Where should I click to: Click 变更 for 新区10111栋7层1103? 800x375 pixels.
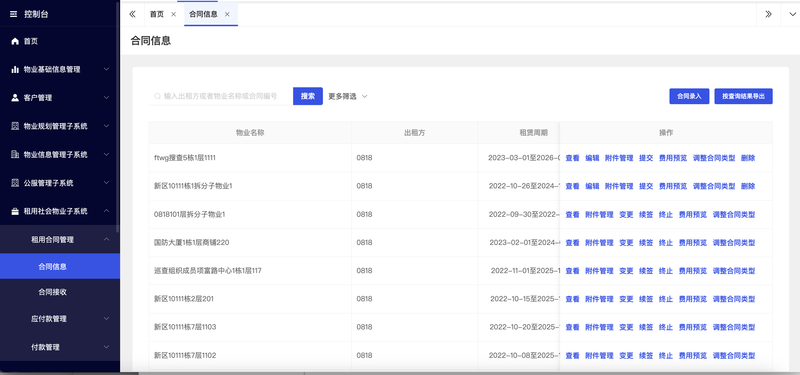[626, 327]
